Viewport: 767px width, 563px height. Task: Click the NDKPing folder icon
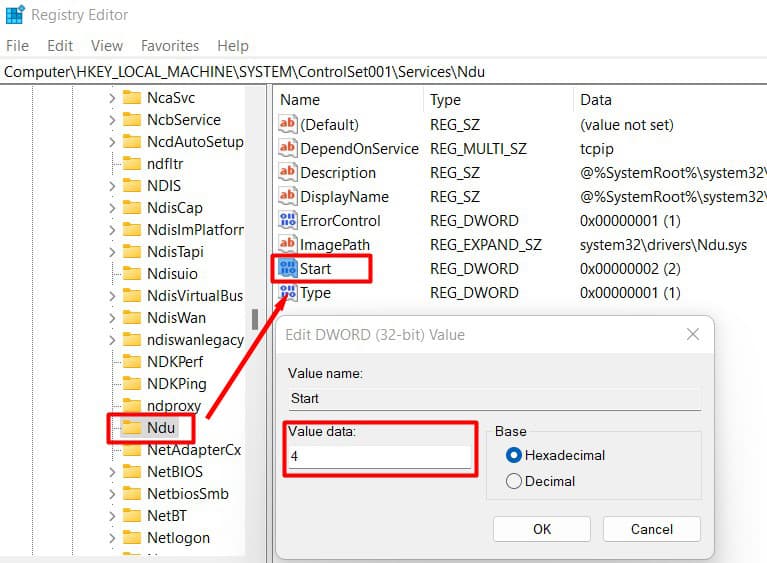coord(132,383)
